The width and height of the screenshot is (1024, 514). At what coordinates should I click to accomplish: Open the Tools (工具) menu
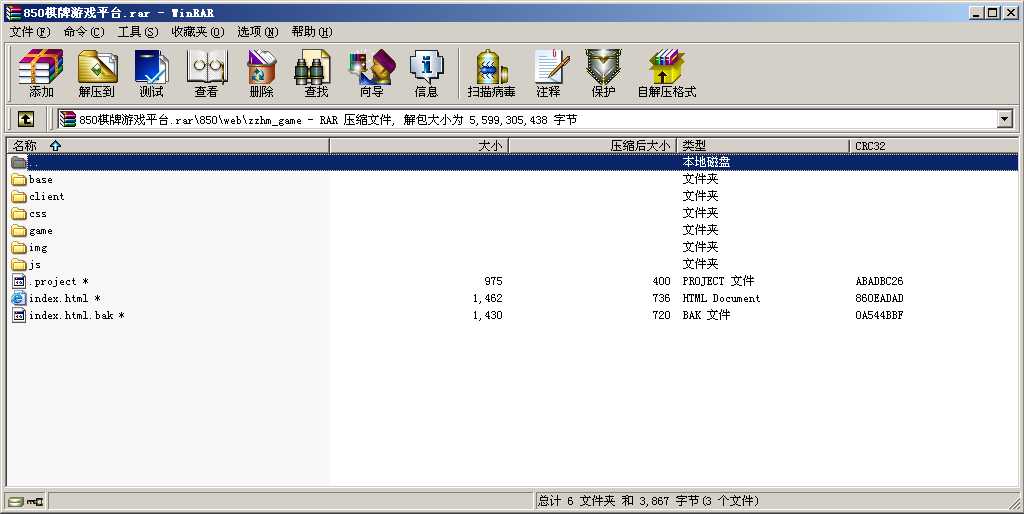(x=138, y=31)
